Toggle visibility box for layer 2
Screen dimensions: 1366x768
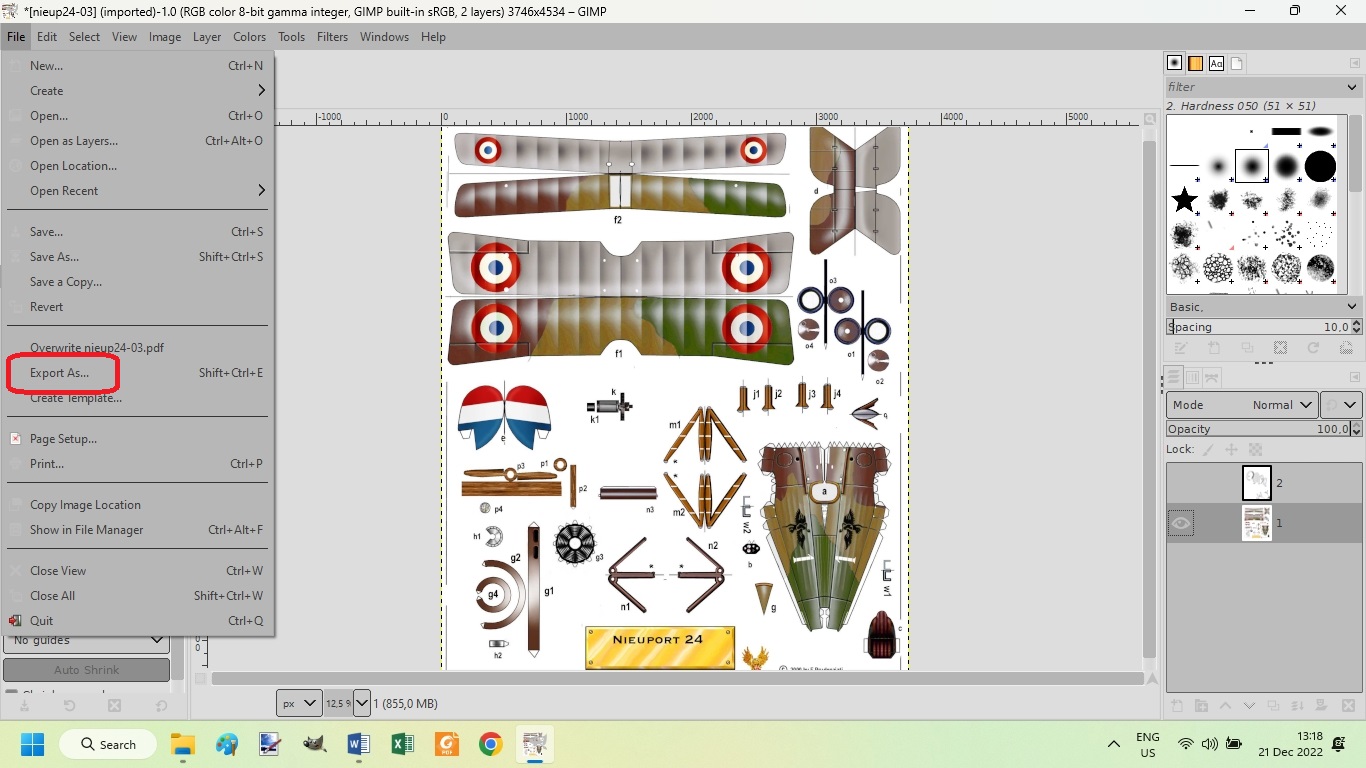tap(1181, 483)
